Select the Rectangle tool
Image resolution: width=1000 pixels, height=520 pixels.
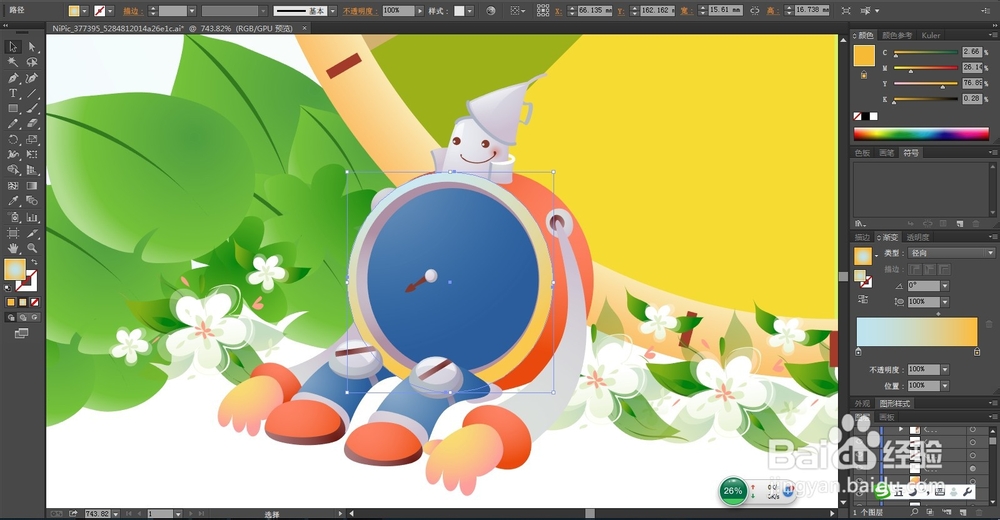(x=13, y=108)
